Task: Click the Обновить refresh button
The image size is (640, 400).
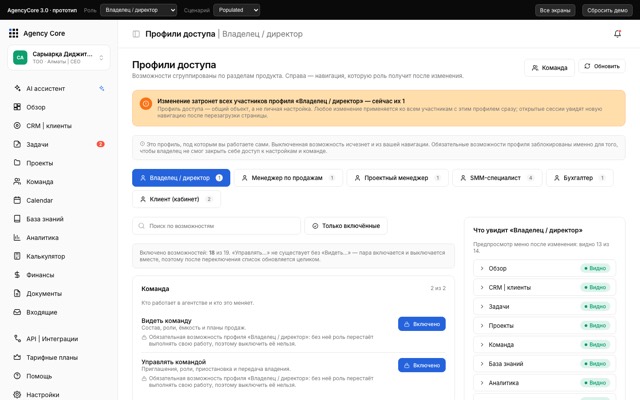Action: pyautogui.click(x=602, y=66)
